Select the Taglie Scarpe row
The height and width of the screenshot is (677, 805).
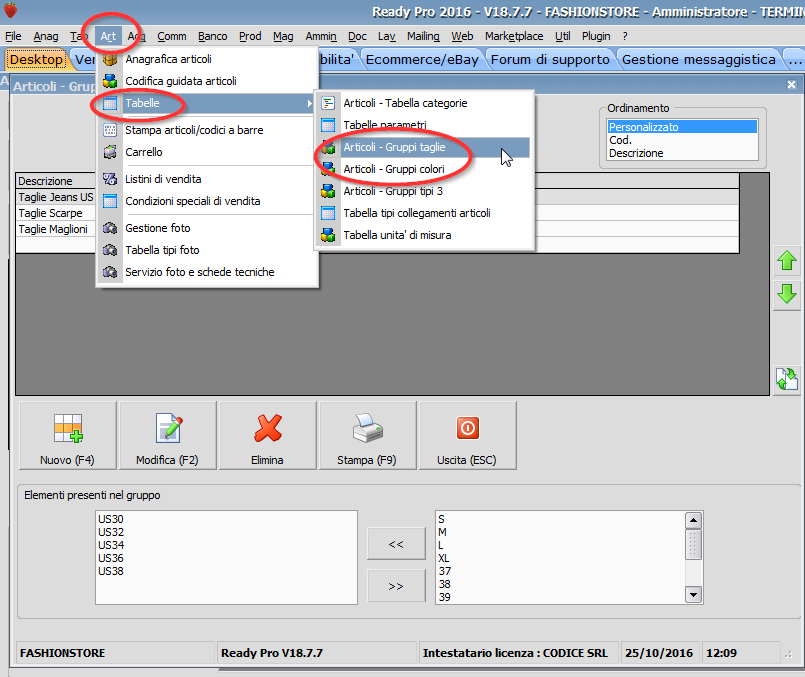56,213
